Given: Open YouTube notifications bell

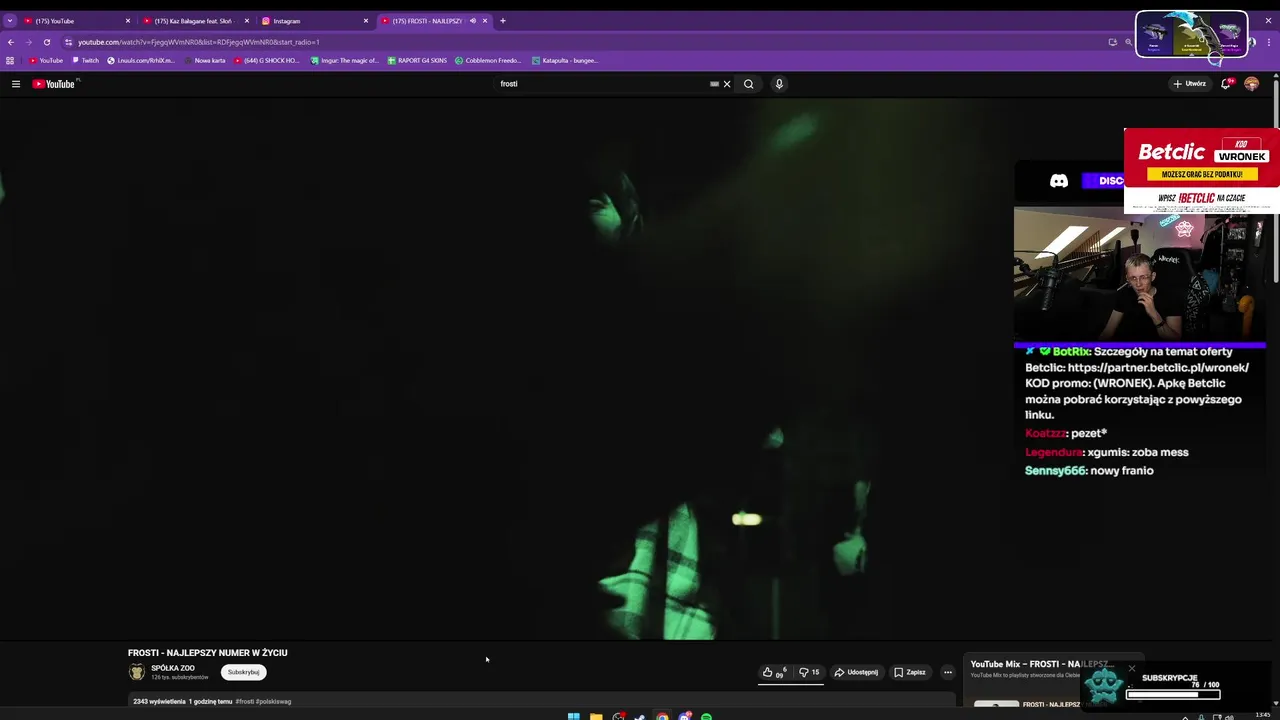Looking at the screenshot, I should point(1225,84).
